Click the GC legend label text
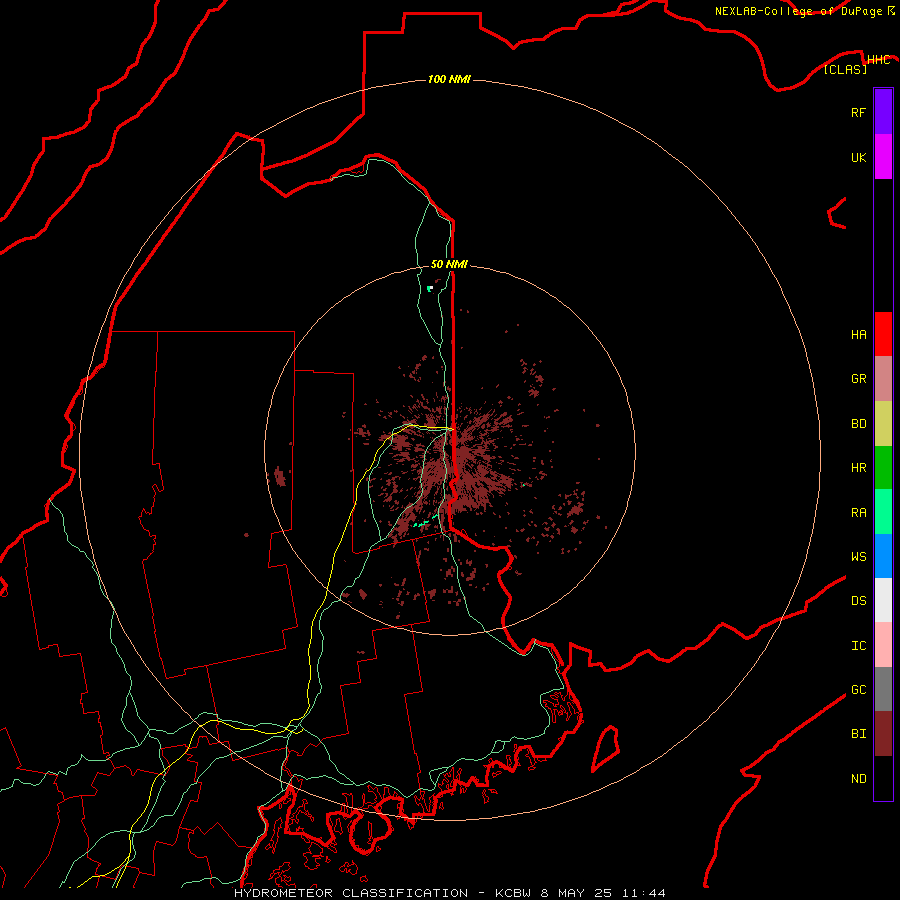This screenshot has width=900, height=900. [859, 690]
